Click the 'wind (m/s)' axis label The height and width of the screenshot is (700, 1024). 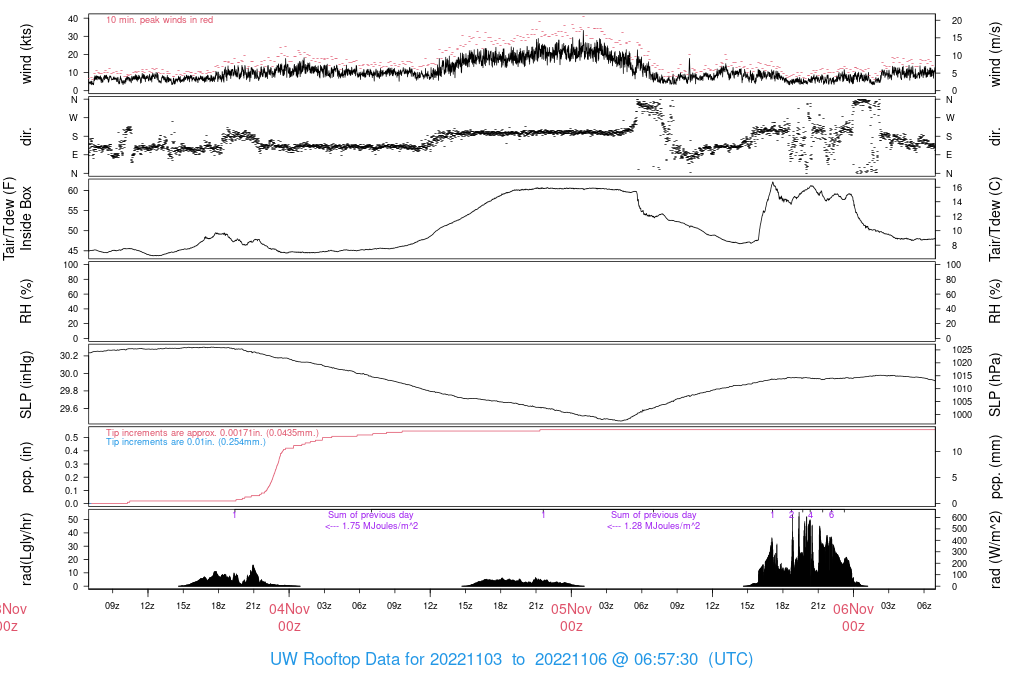pyautogui.click(x=995, y=54)
